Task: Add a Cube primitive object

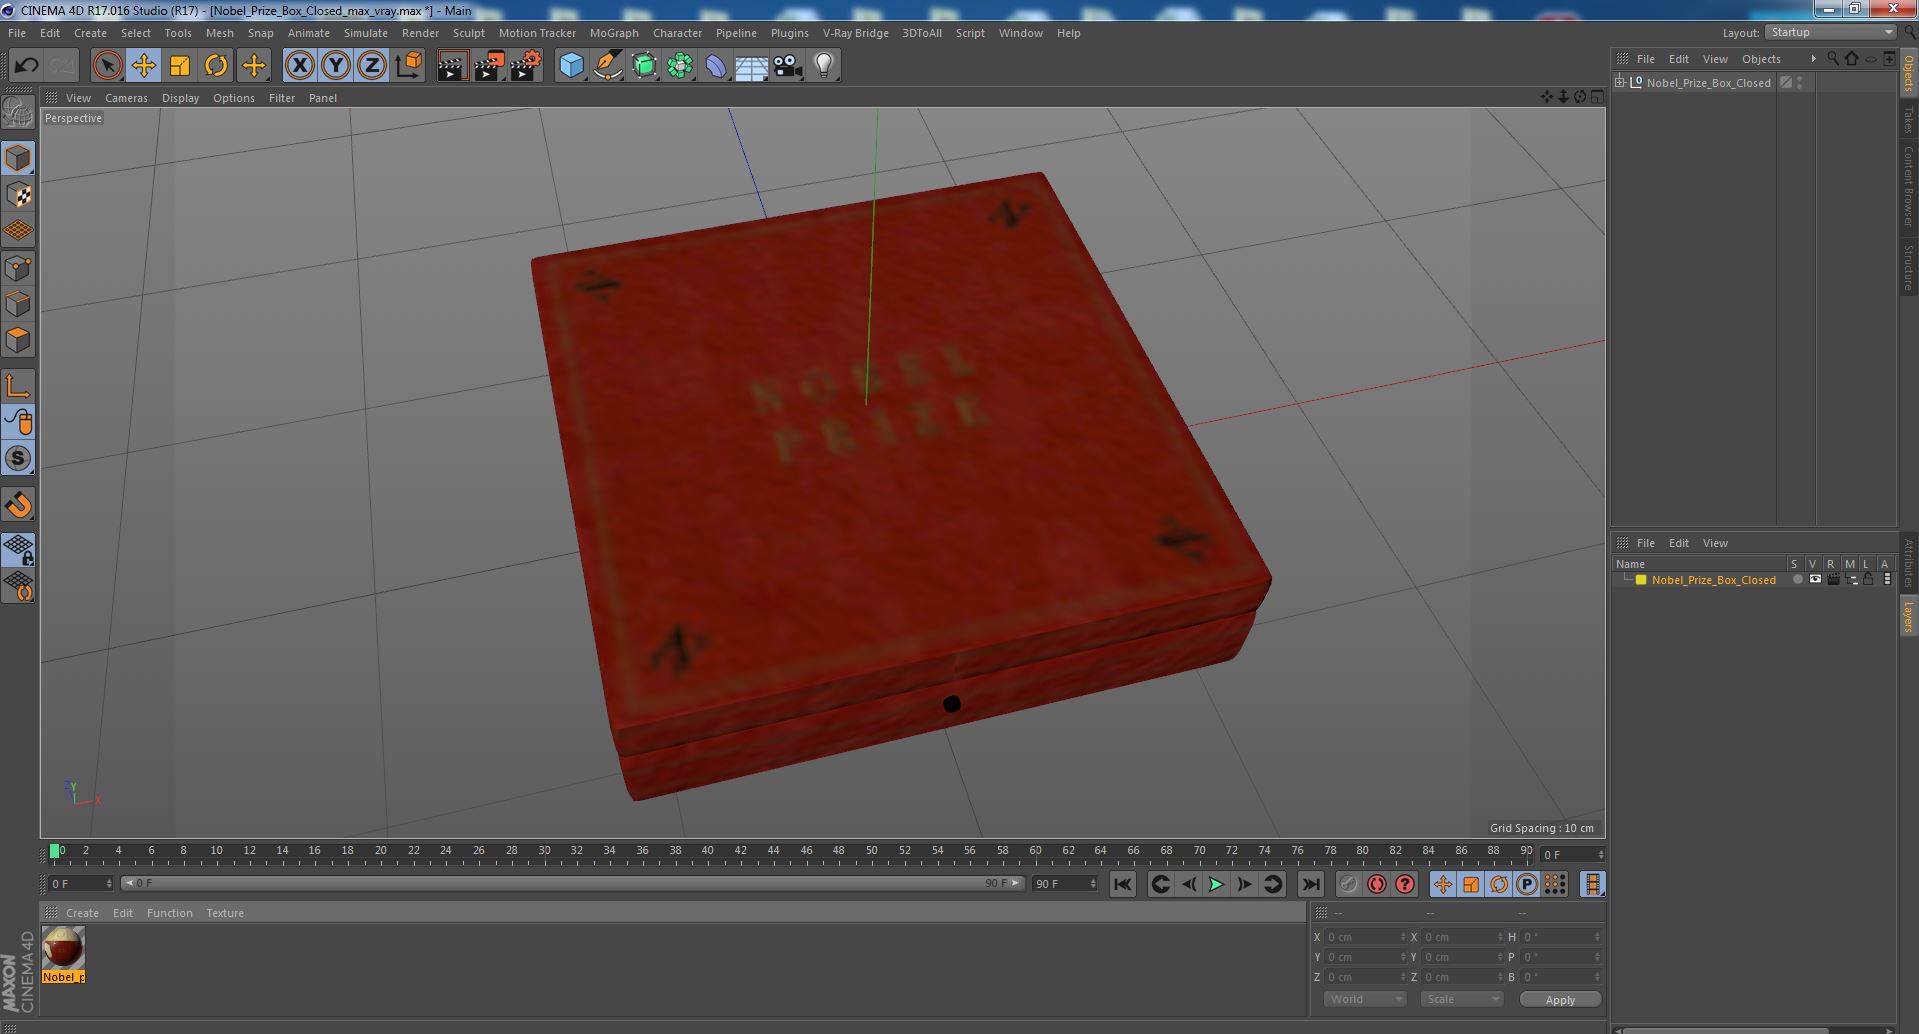Action: 571,66
